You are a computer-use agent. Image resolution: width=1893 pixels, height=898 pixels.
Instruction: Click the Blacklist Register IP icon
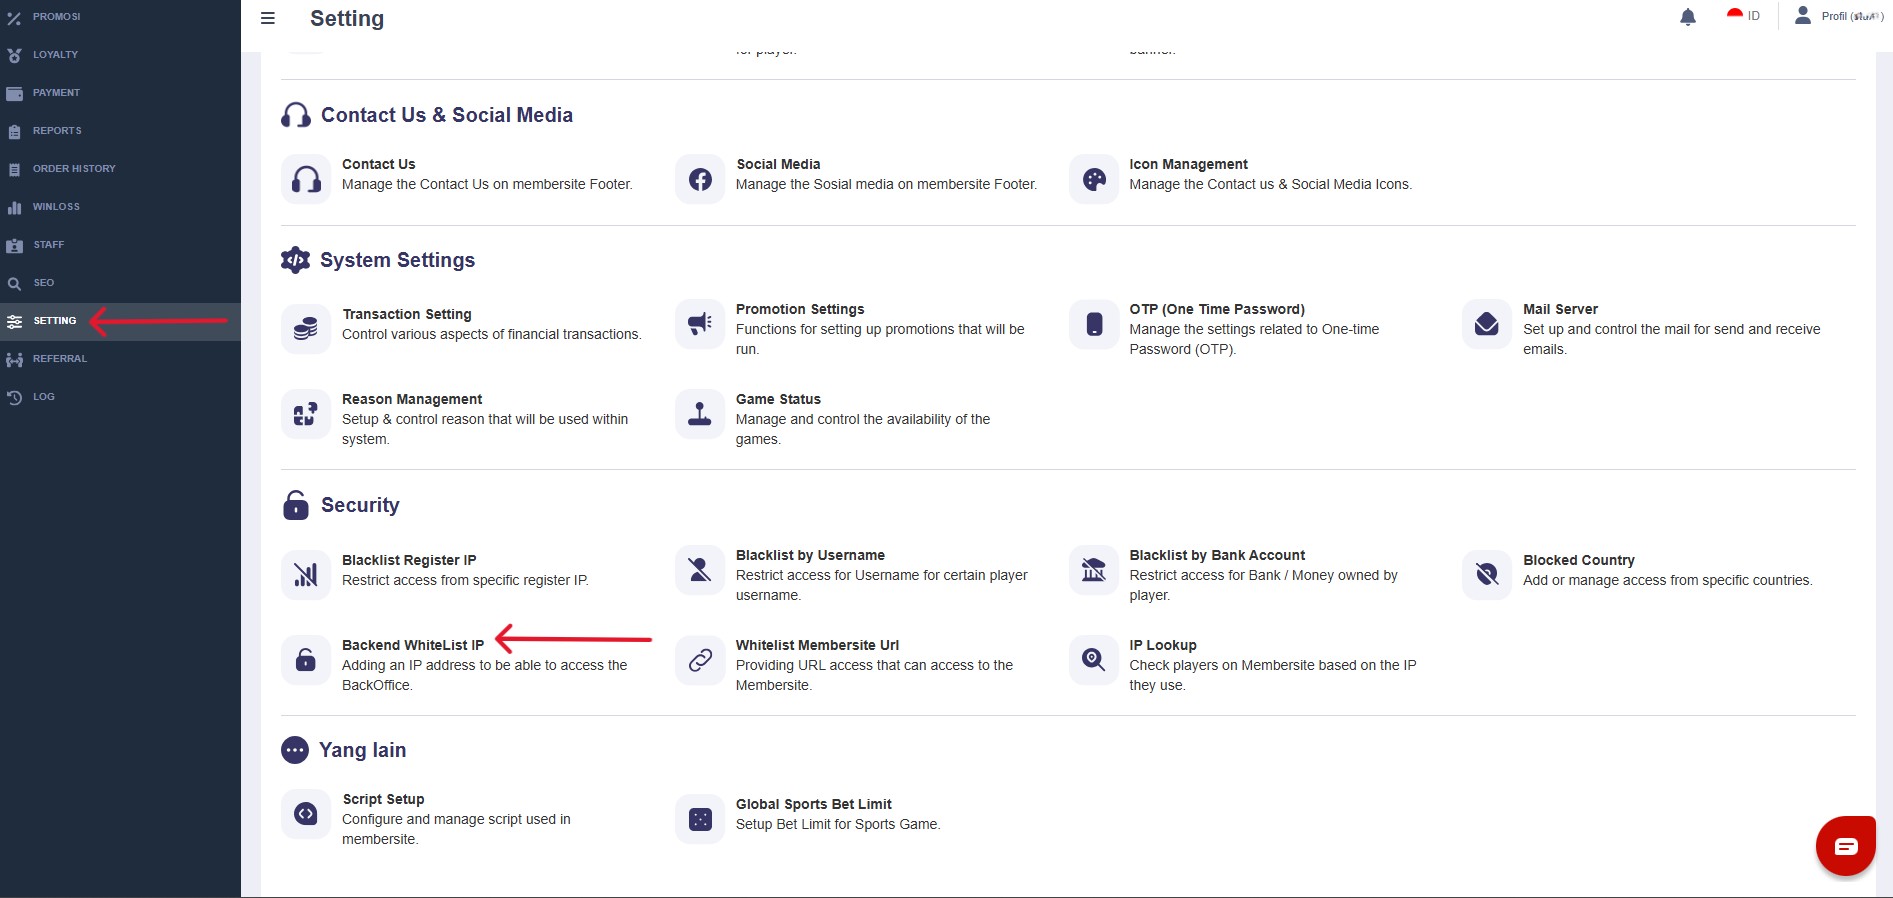click(x=306, y=575)
